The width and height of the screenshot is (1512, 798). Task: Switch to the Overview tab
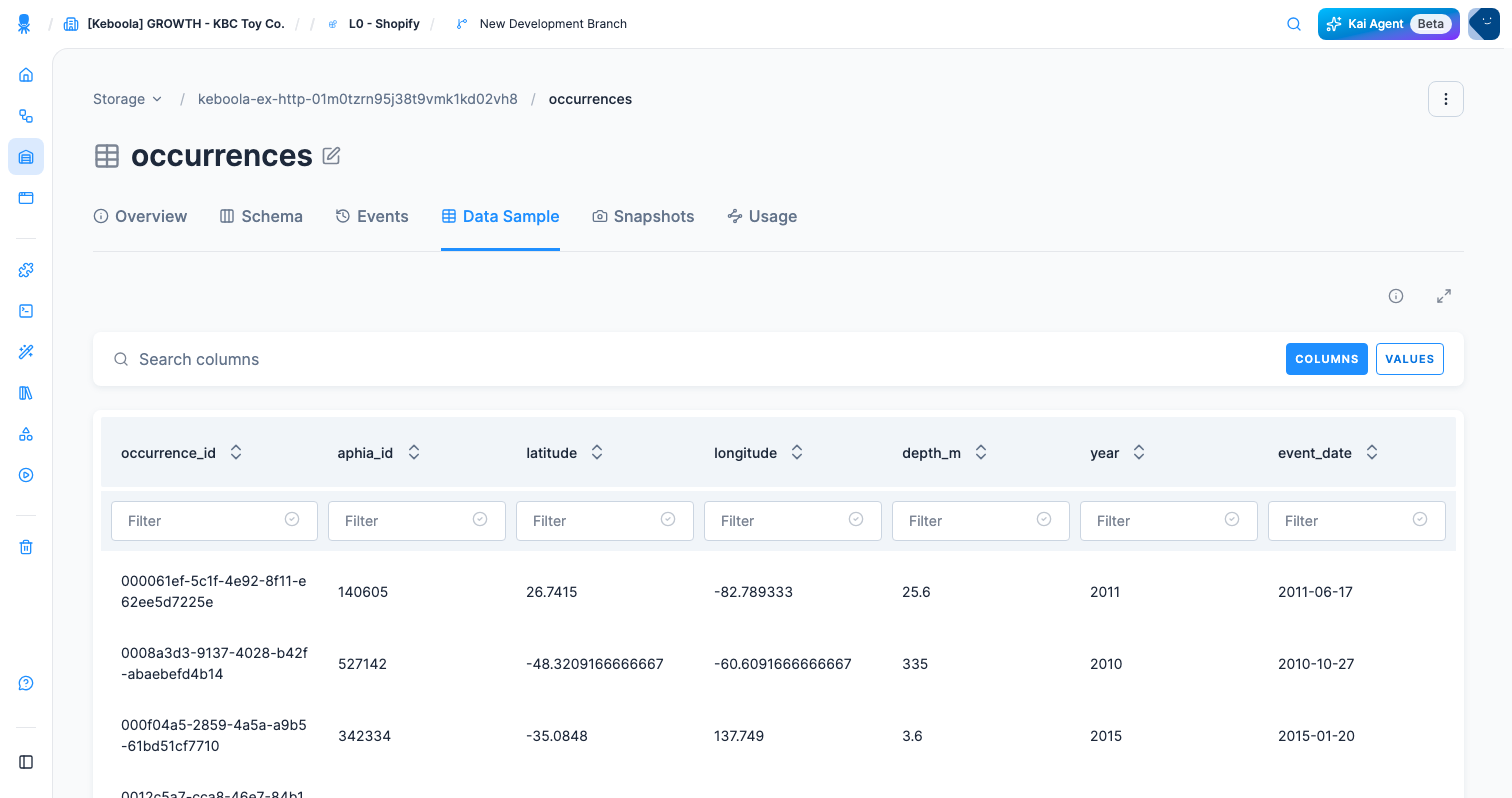(x=140, y=216)
